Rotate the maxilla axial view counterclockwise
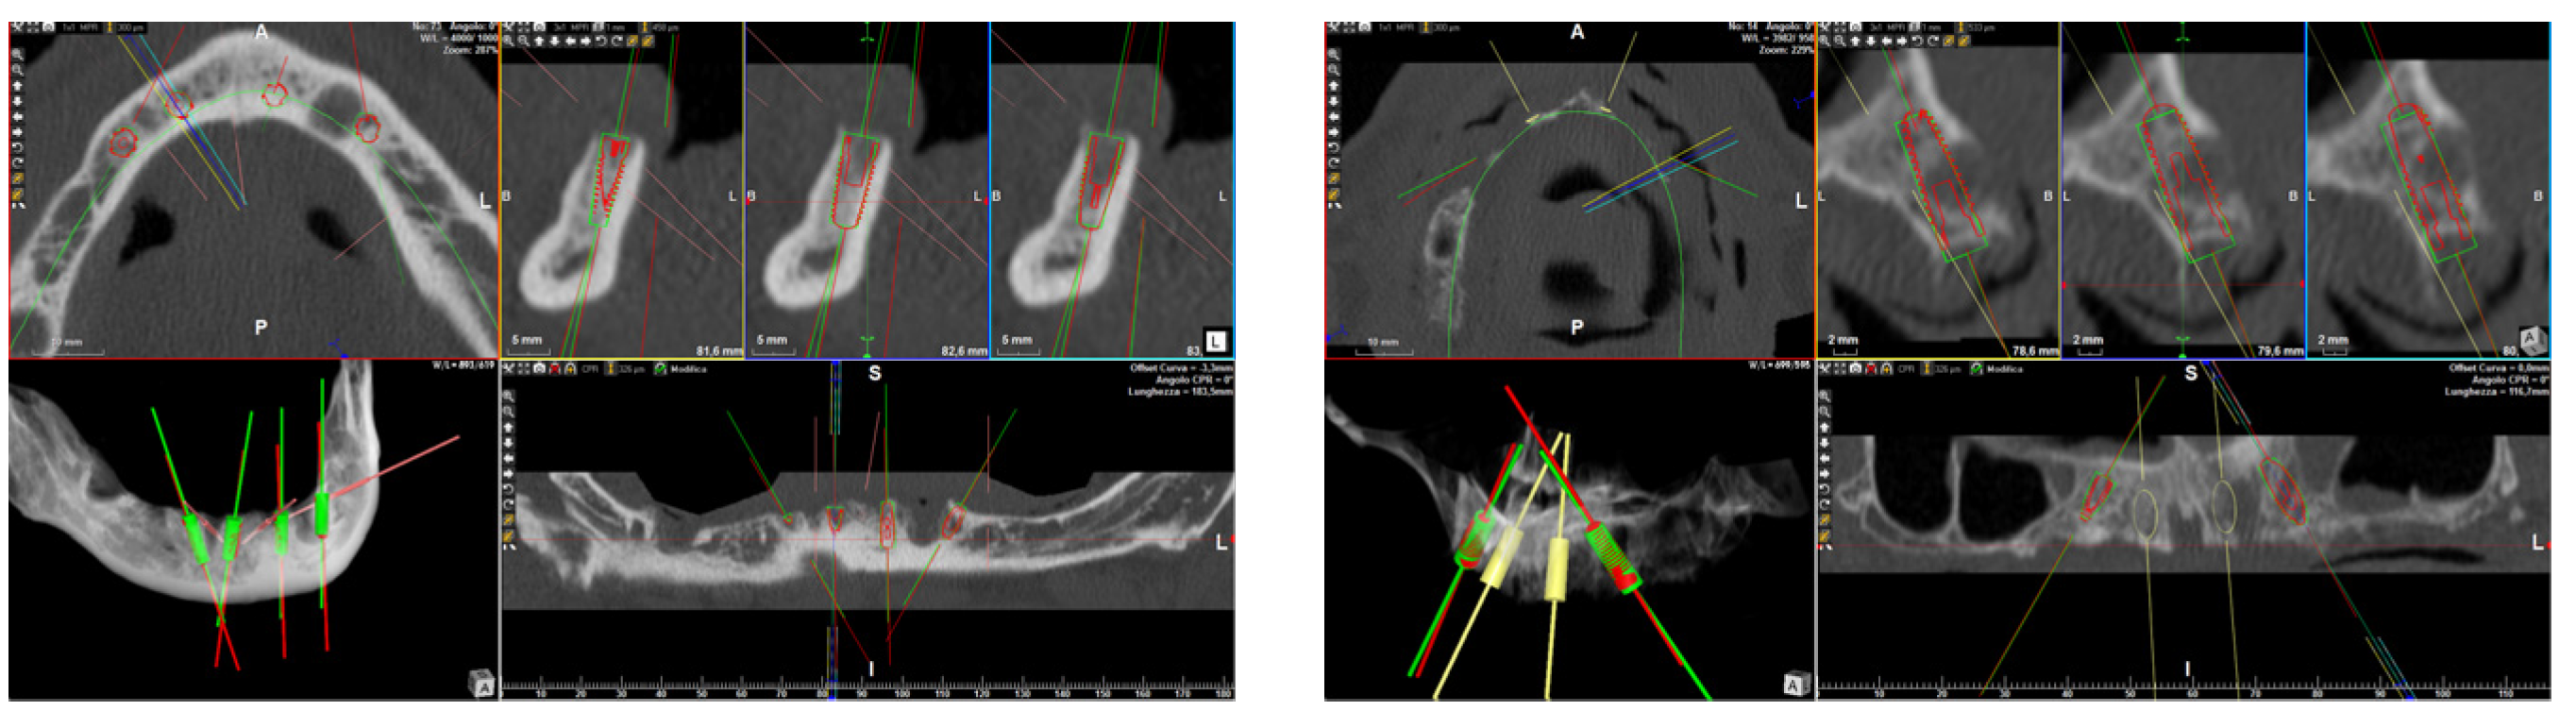This screenshot has height=728, width=2576. 1334,147
